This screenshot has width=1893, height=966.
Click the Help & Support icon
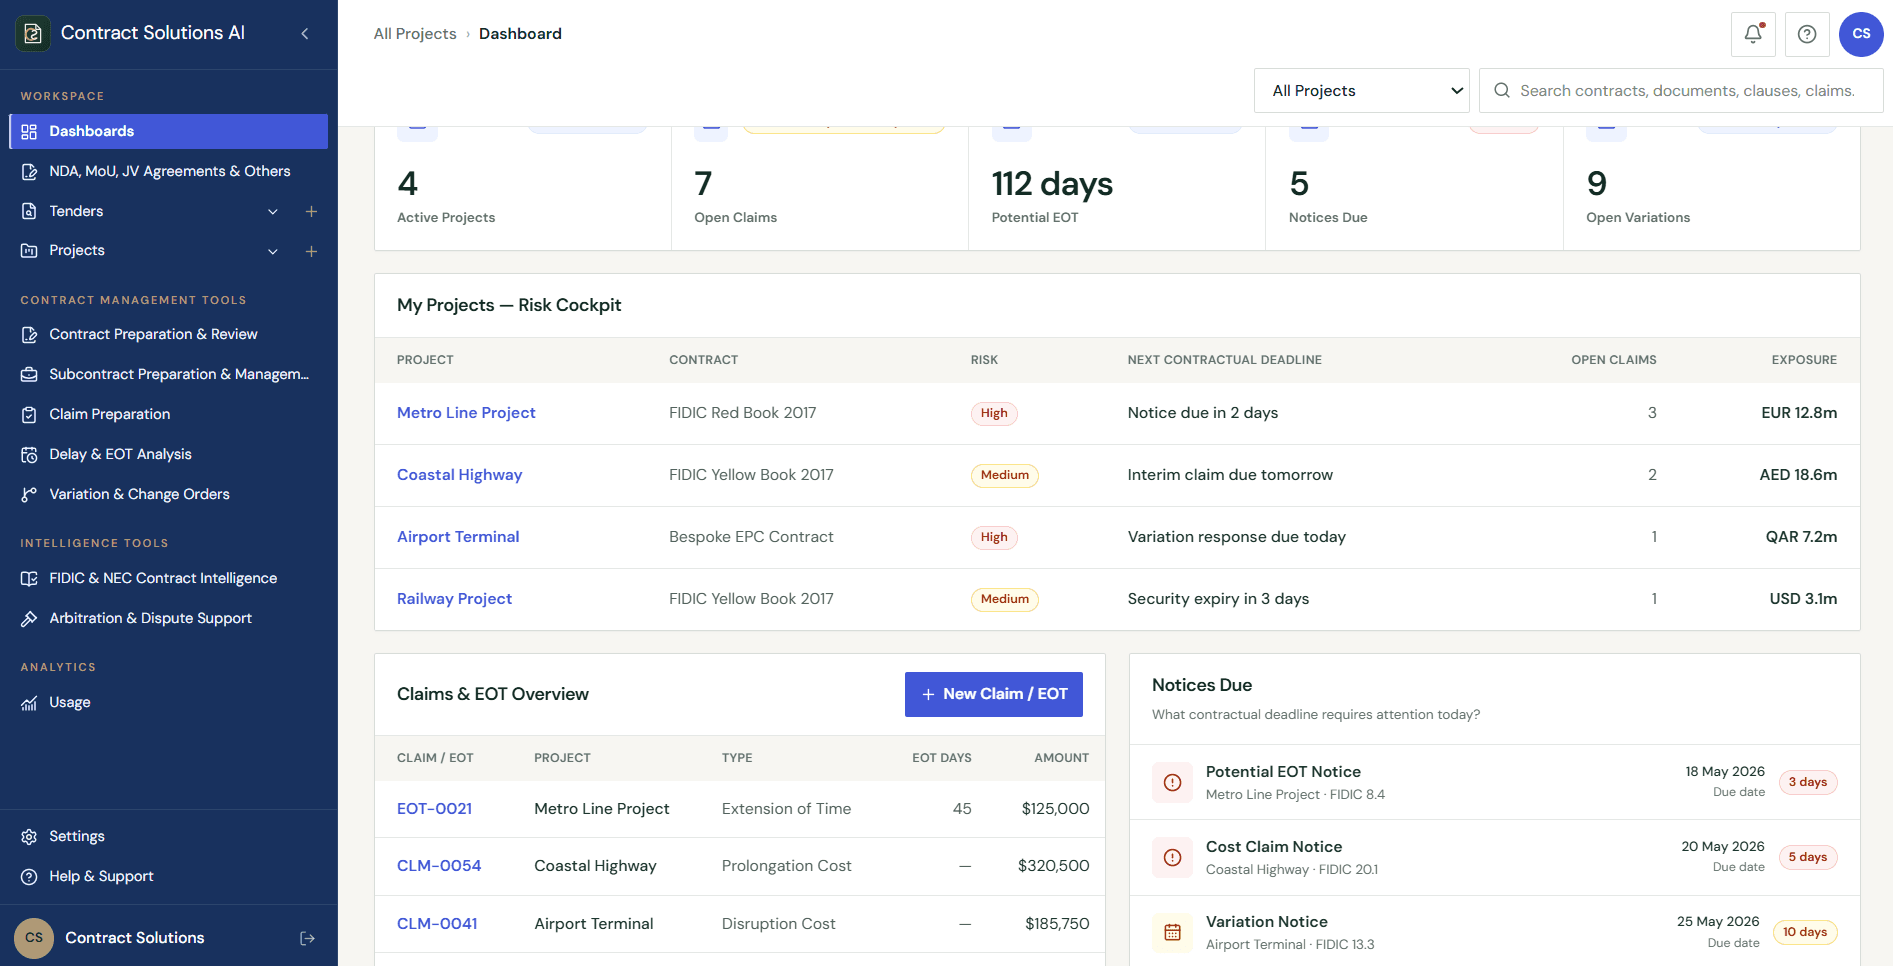pos(29,877)
